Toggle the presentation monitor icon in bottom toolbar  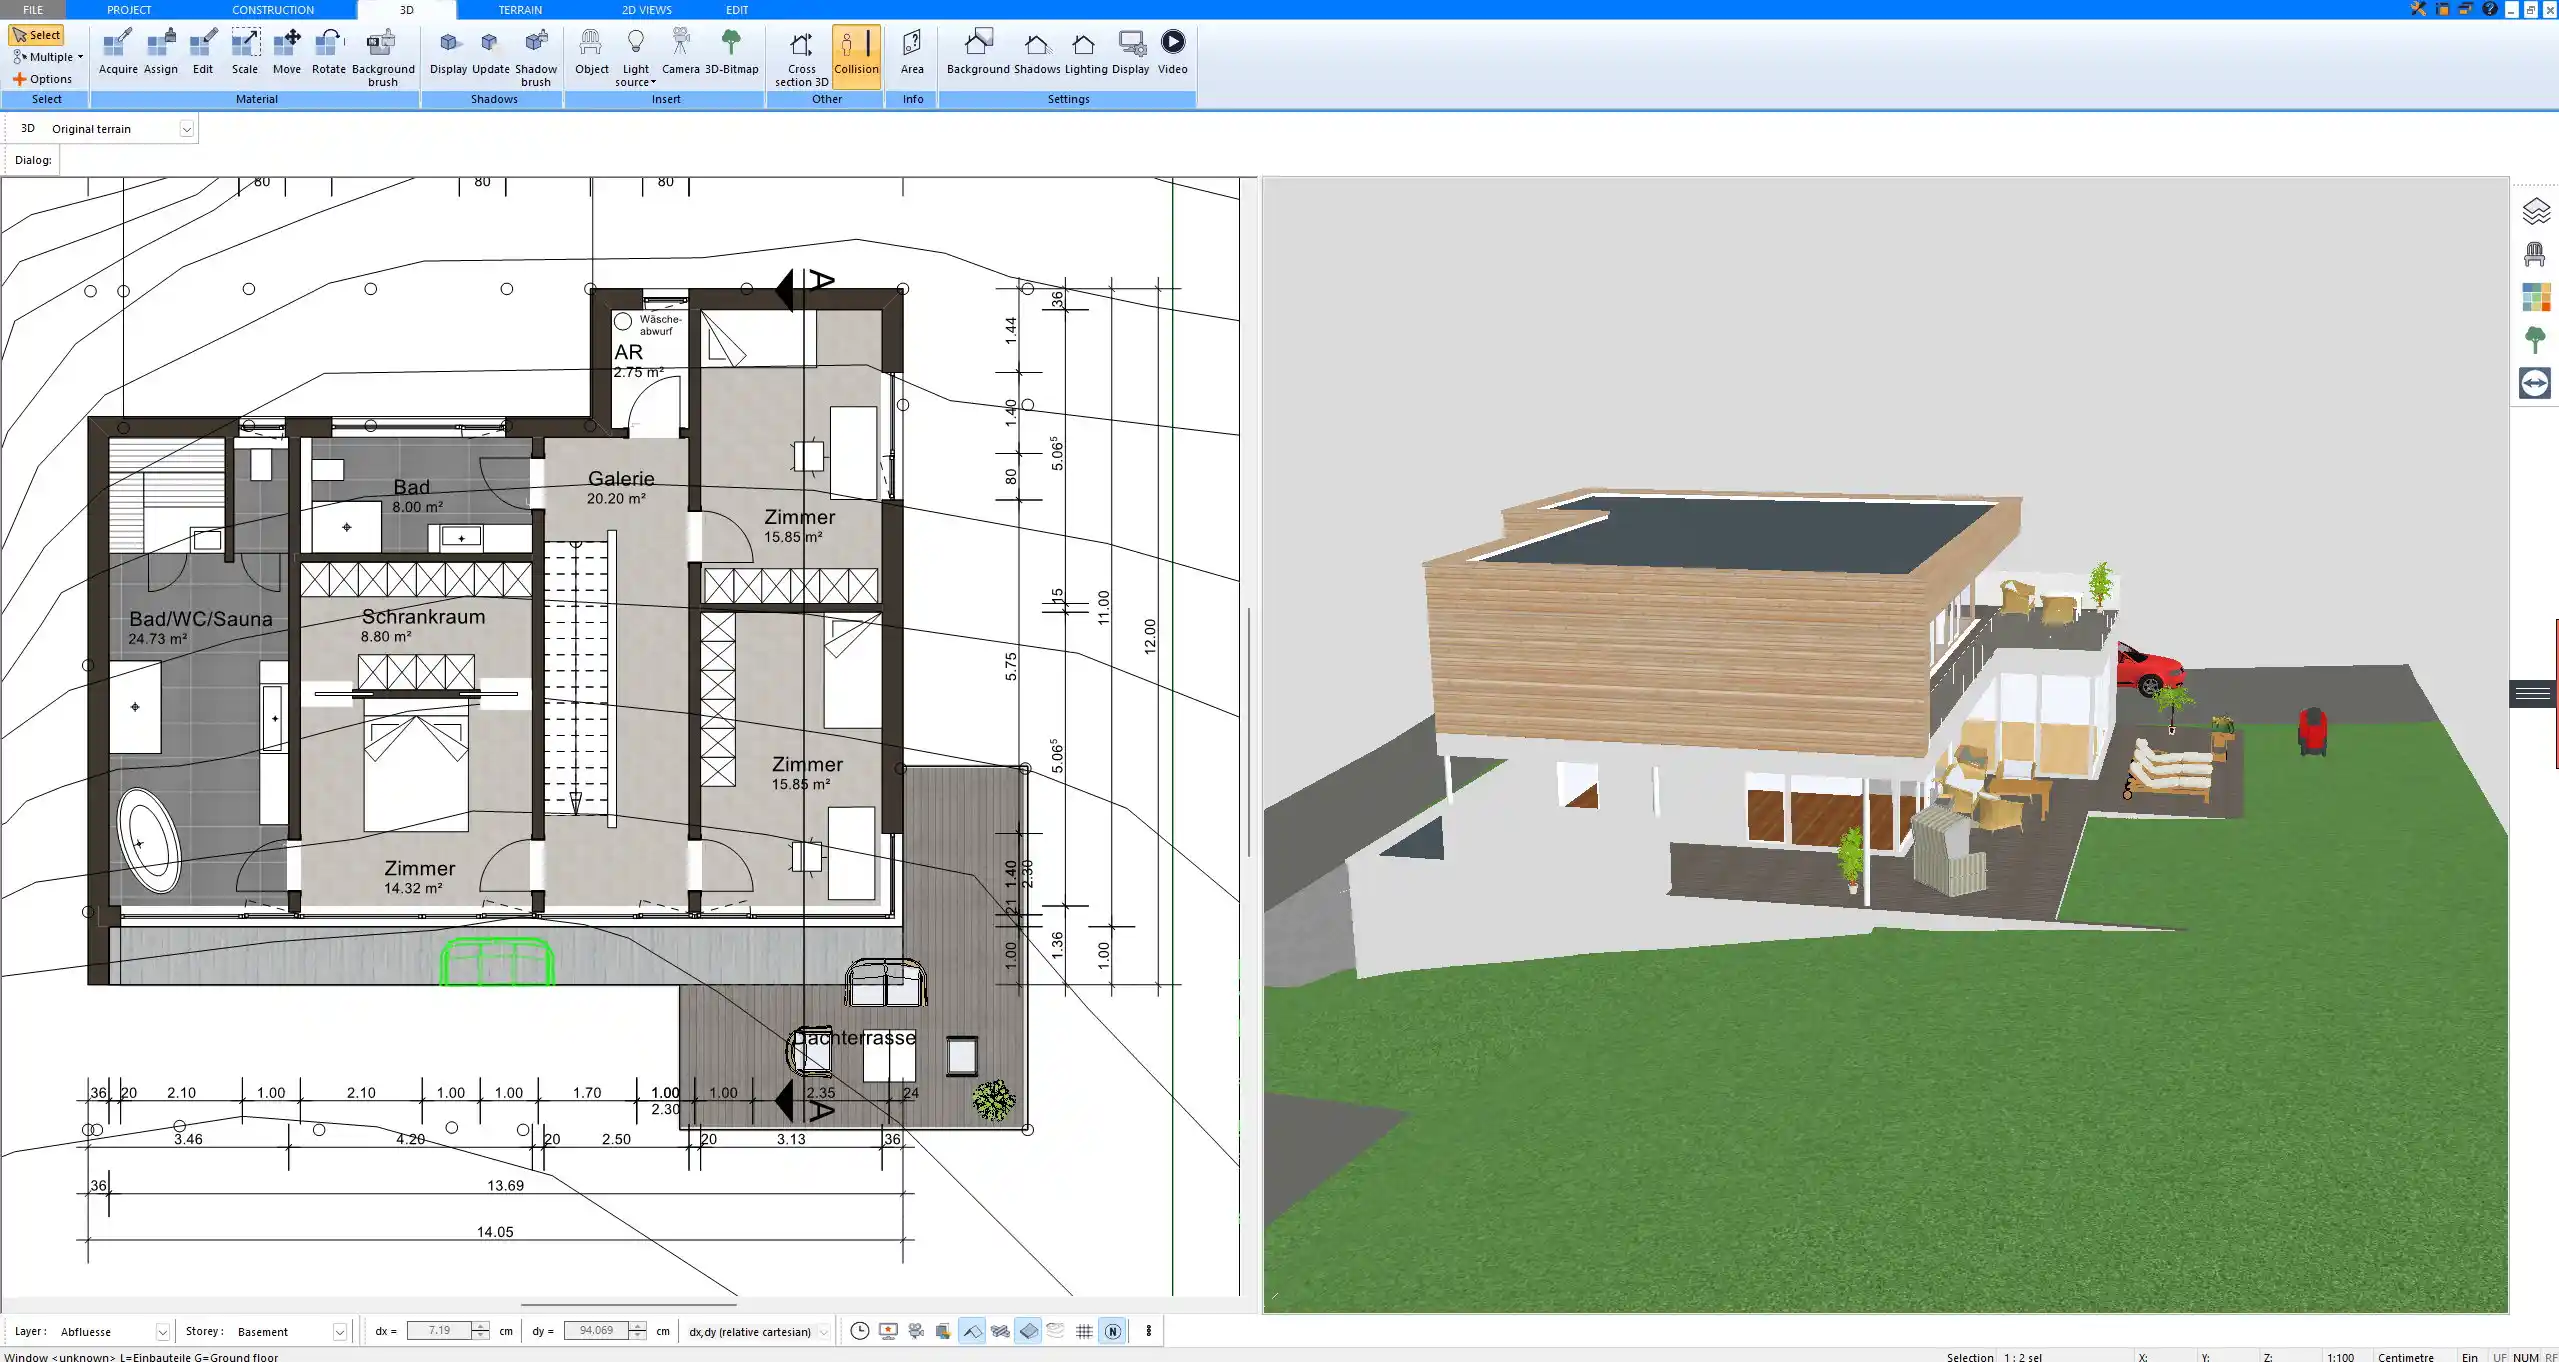tap(888, 1331)
